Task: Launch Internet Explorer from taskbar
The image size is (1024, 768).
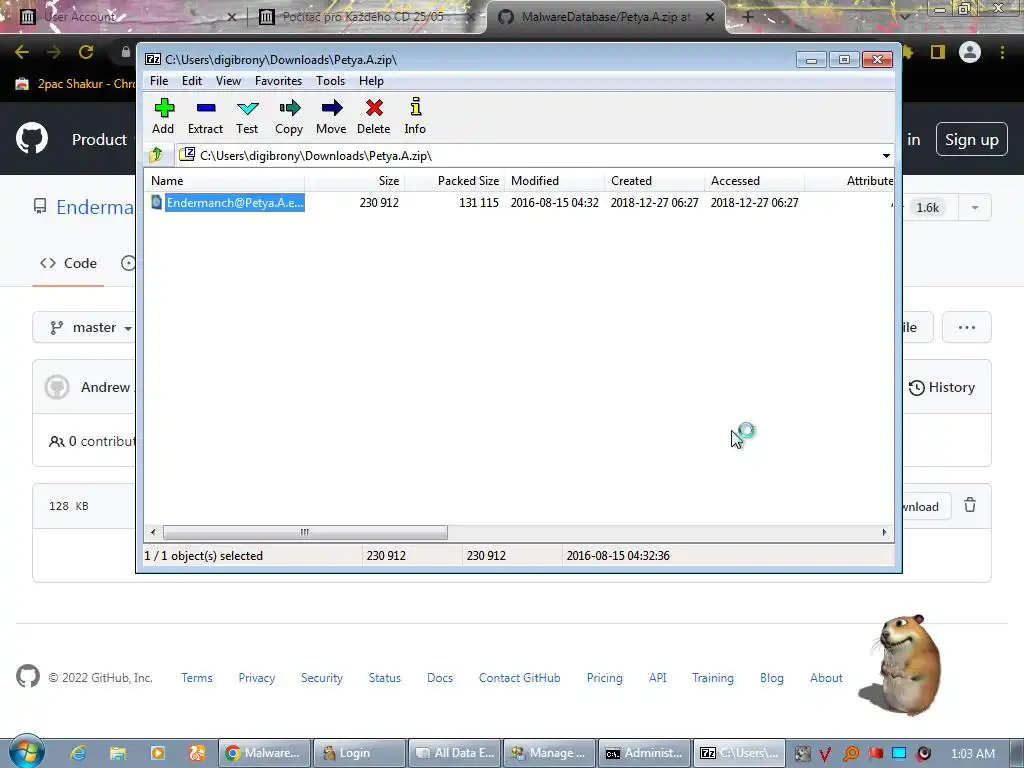Action: pos(78,753)
